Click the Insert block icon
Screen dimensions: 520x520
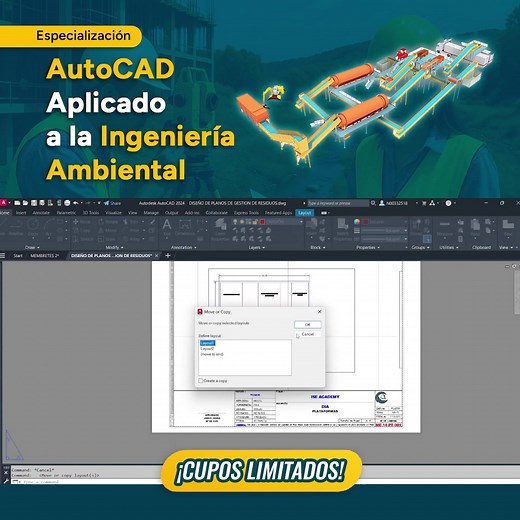coord(311,227)
